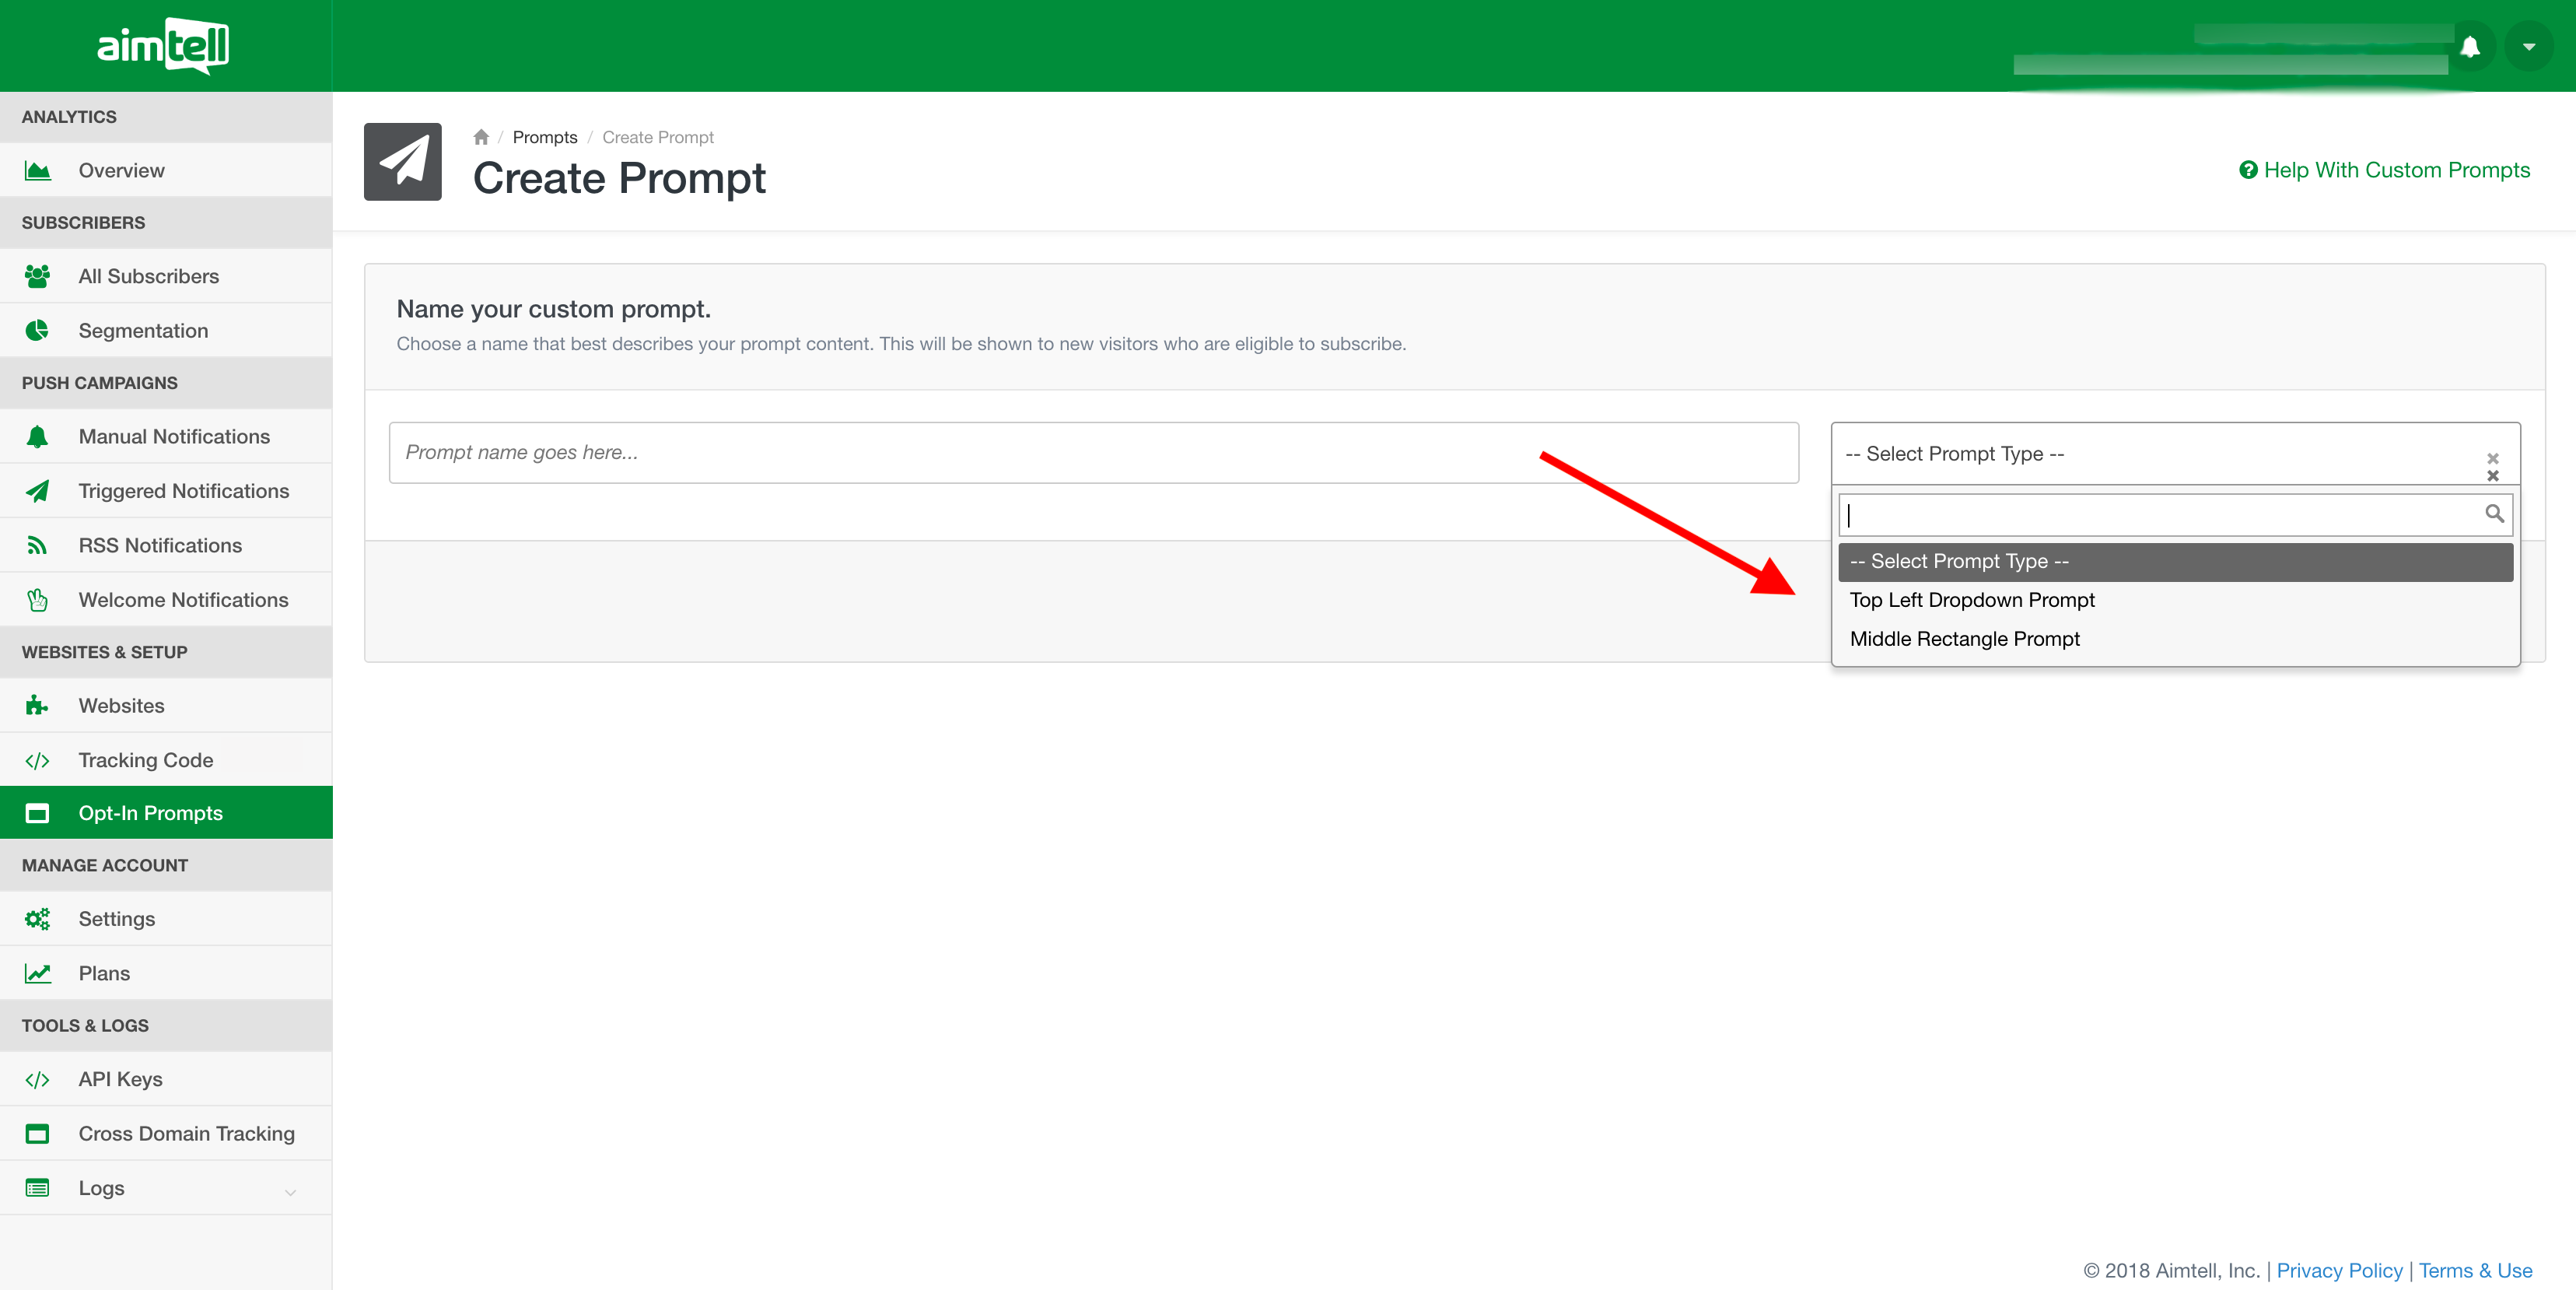The width and height of the screenshot is (2576, 1290).
Task: Click the home icon in breadcrumb
Action: tap(481, 137)
